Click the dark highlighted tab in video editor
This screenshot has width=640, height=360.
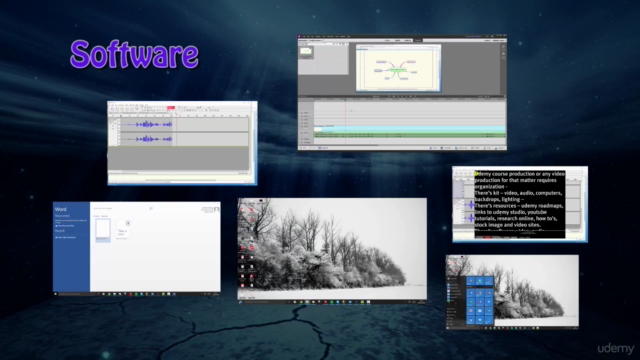point(418,40)
